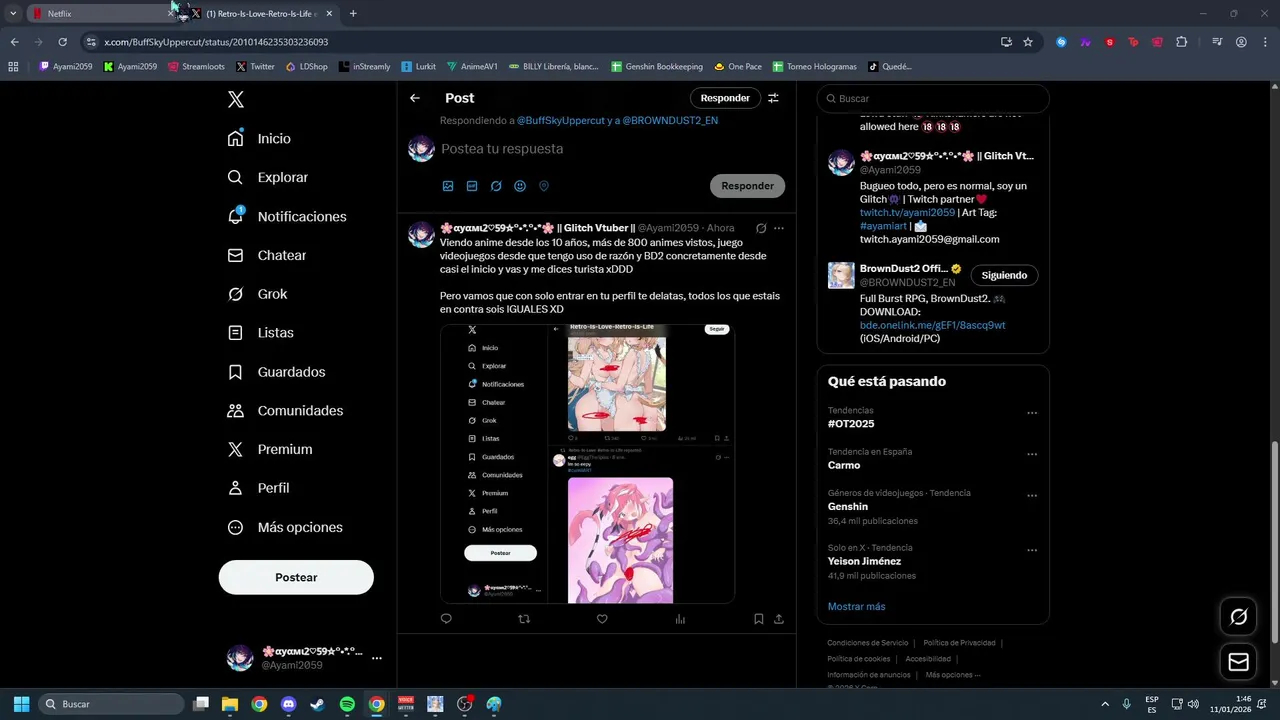Open more options for #OT2025 trend
The height and width of the screenshot is (720, 1280).
tap(1032, 413)
